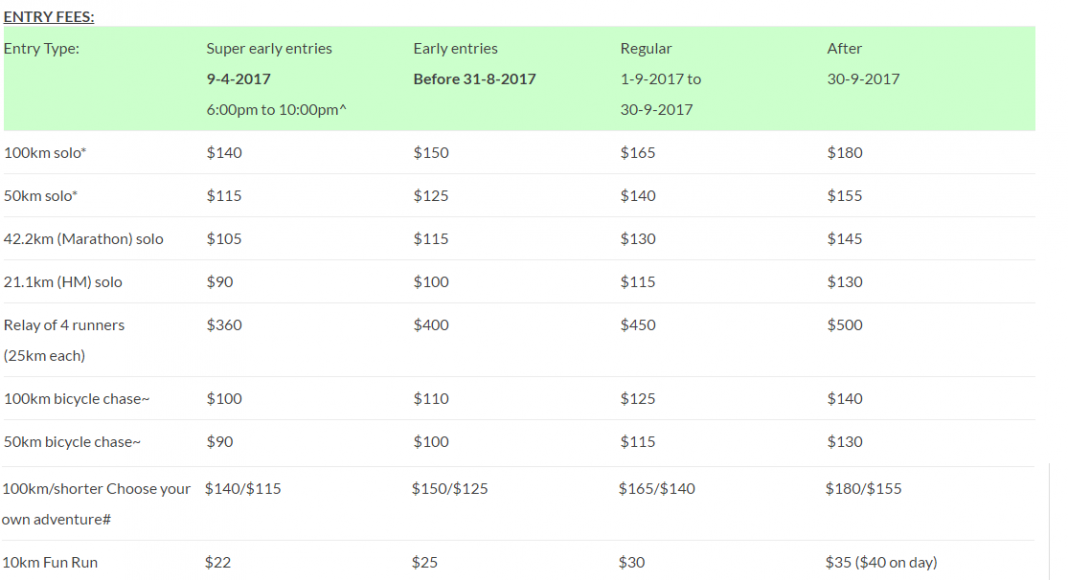Select the Before 31-8-2017 date text

pos(474,79)
